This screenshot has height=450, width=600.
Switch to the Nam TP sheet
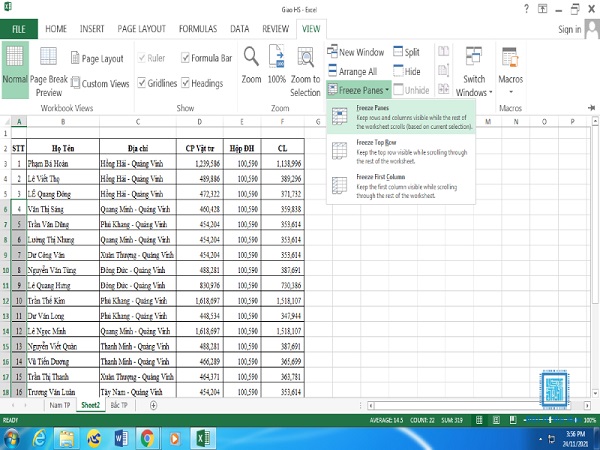[60, 405]
